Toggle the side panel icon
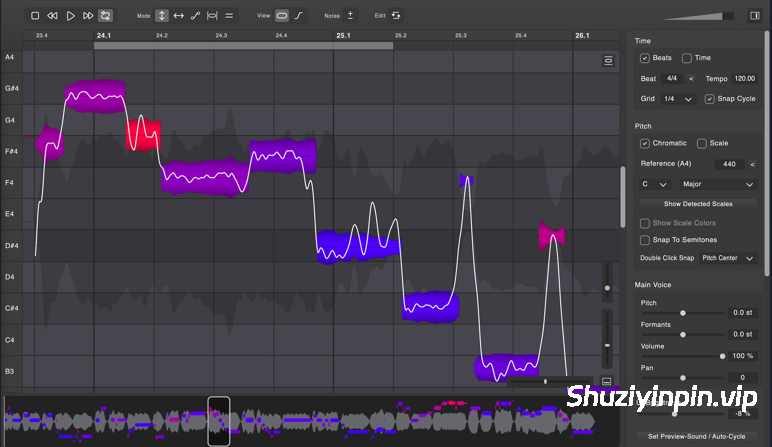 pos(755,16)
